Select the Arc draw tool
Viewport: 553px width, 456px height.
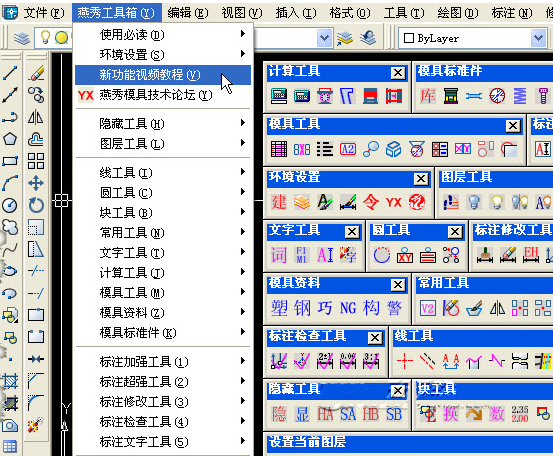pos(10,183)
